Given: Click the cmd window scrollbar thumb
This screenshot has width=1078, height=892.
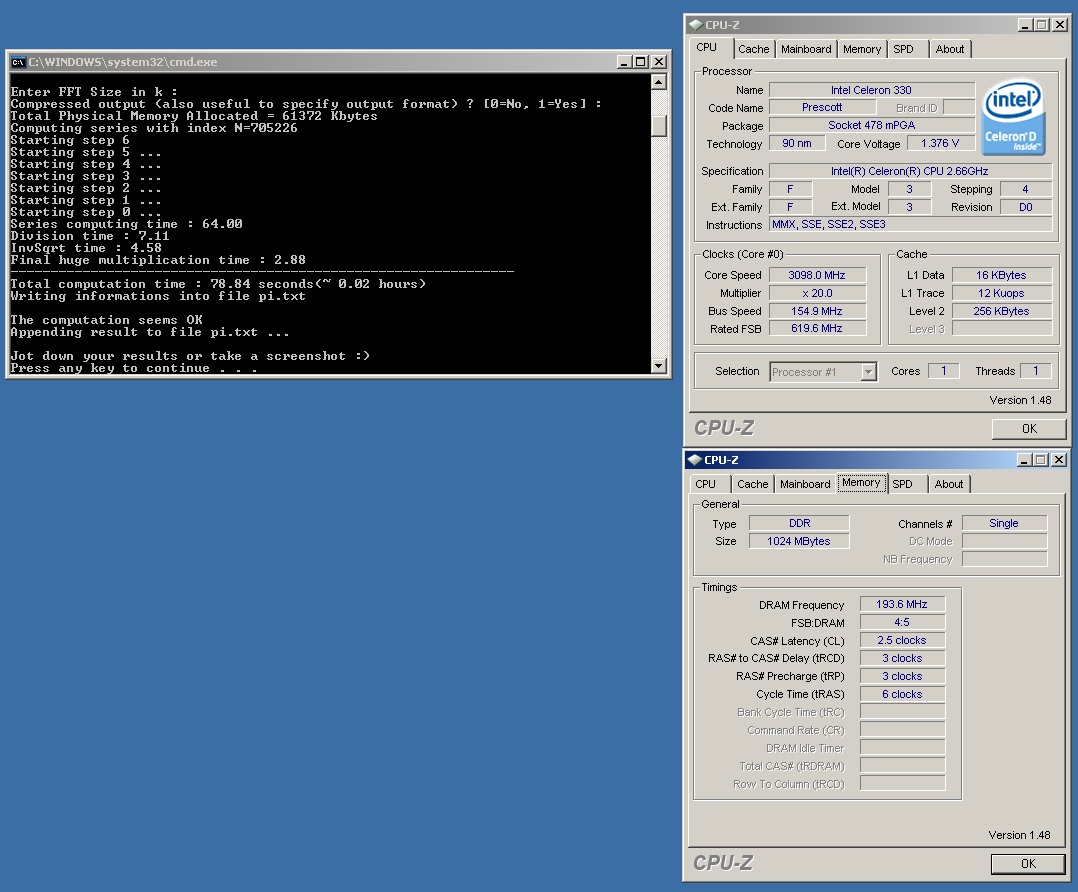Looking at the screenshot, I should click(x=659, y=125).
